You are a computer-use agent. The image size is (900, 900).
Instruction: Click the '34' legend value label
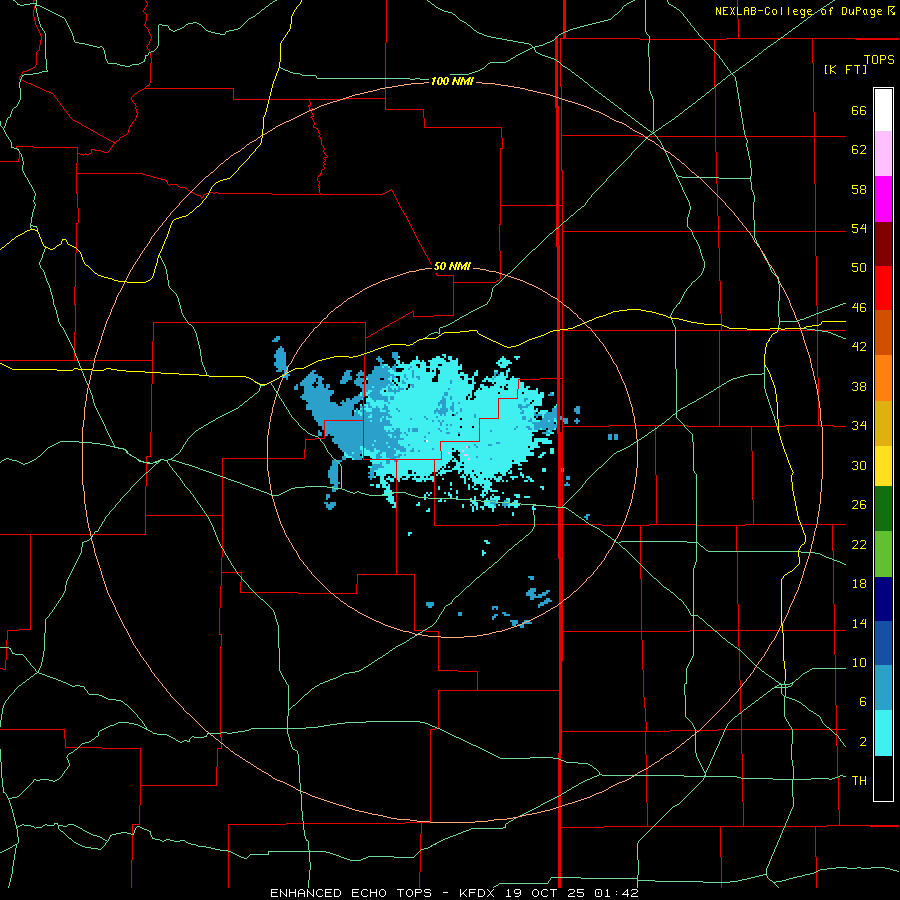point(859,425)
